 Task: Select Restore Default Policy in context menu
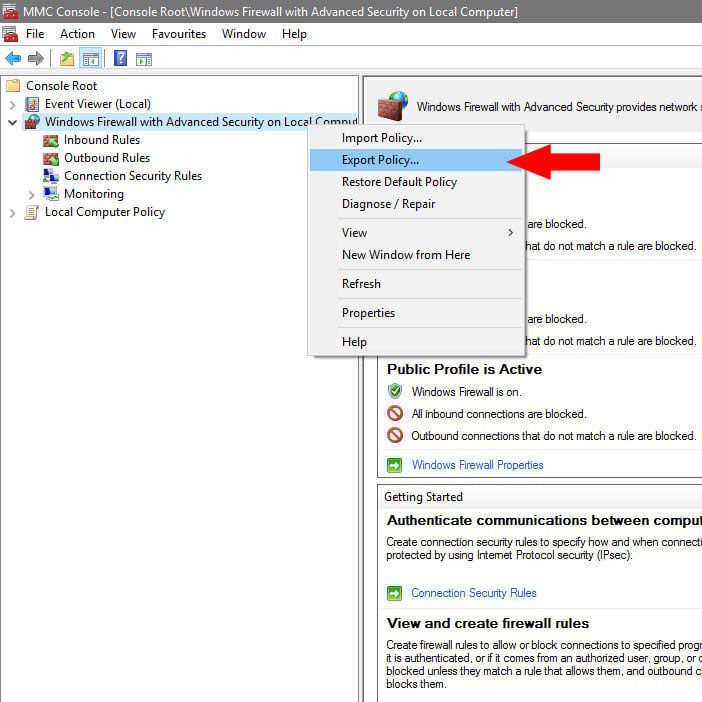tap(416, 182)
